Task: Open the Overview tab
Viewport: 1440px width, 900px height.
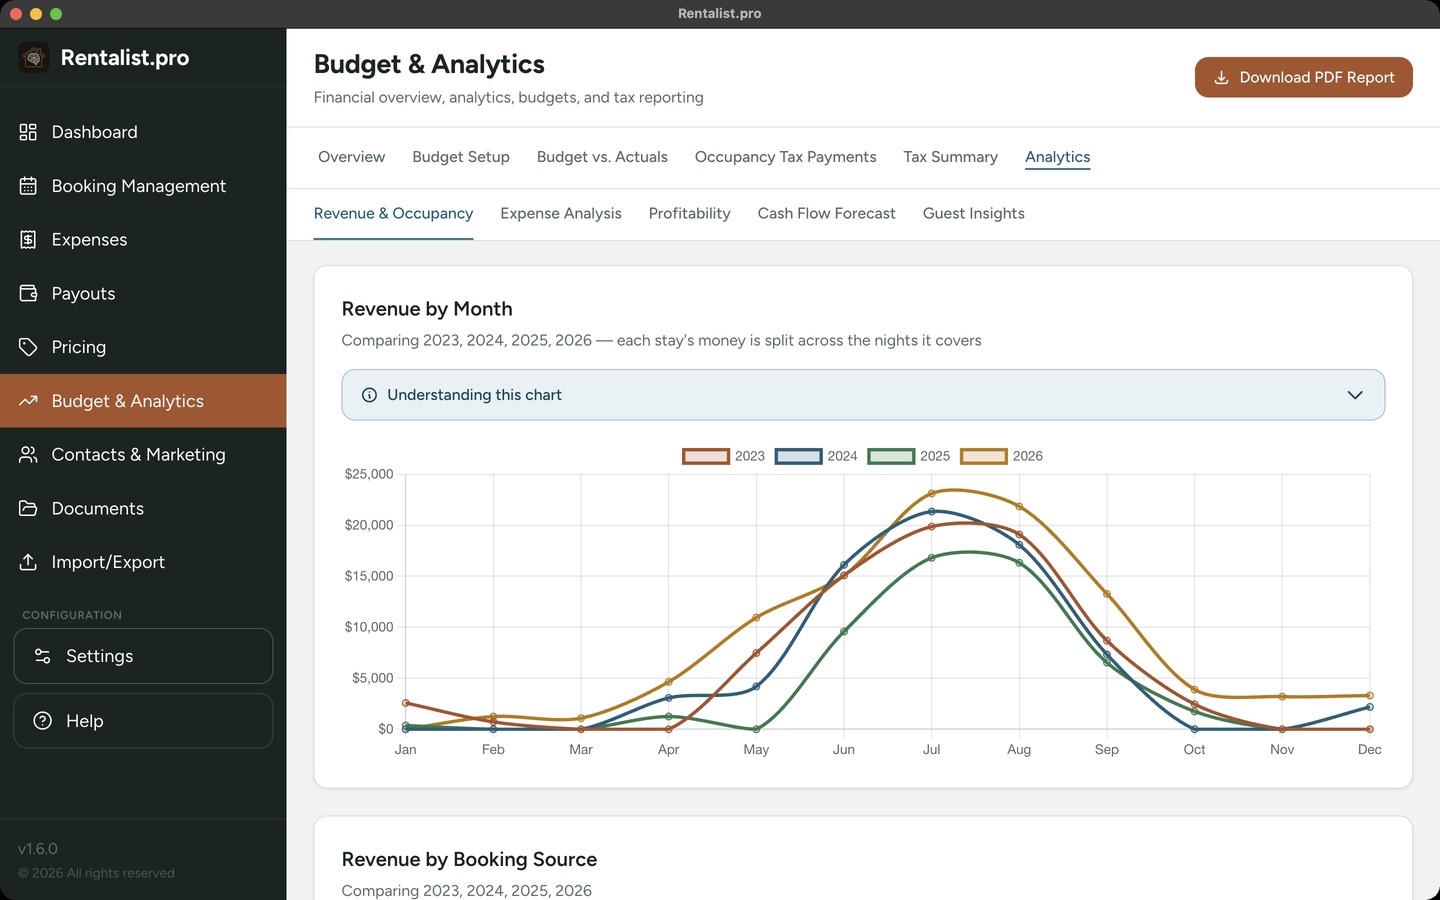Action: pos(351,157)
